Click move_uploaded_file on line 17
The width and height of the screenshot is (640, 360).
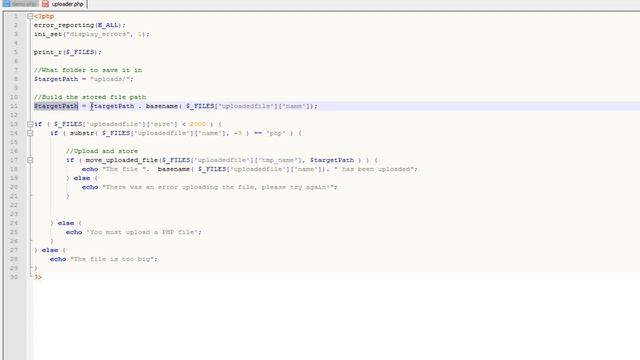(x=122, y=160)
